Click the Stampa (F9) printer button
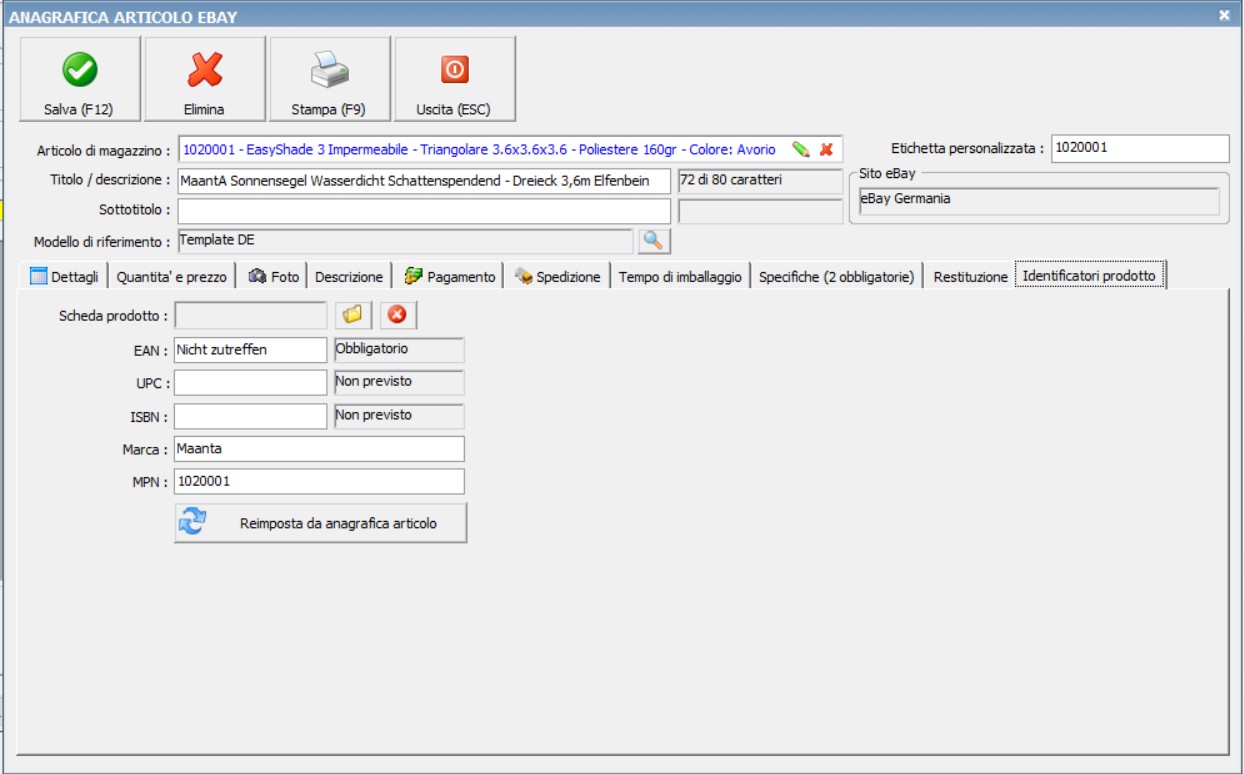This screenshot has width=1244, height=774. 329,79
